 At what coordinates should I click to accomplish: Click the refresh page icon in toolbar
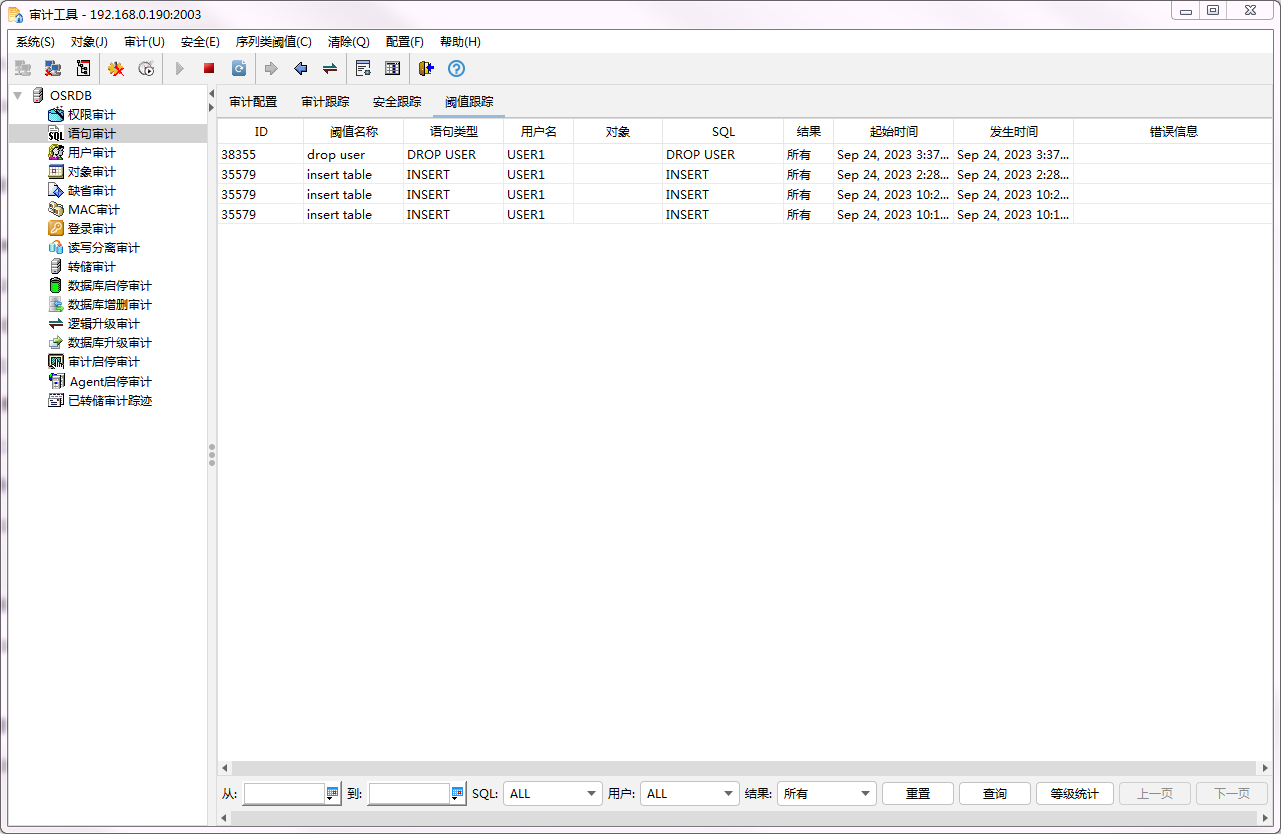click(x=239, y=69)
